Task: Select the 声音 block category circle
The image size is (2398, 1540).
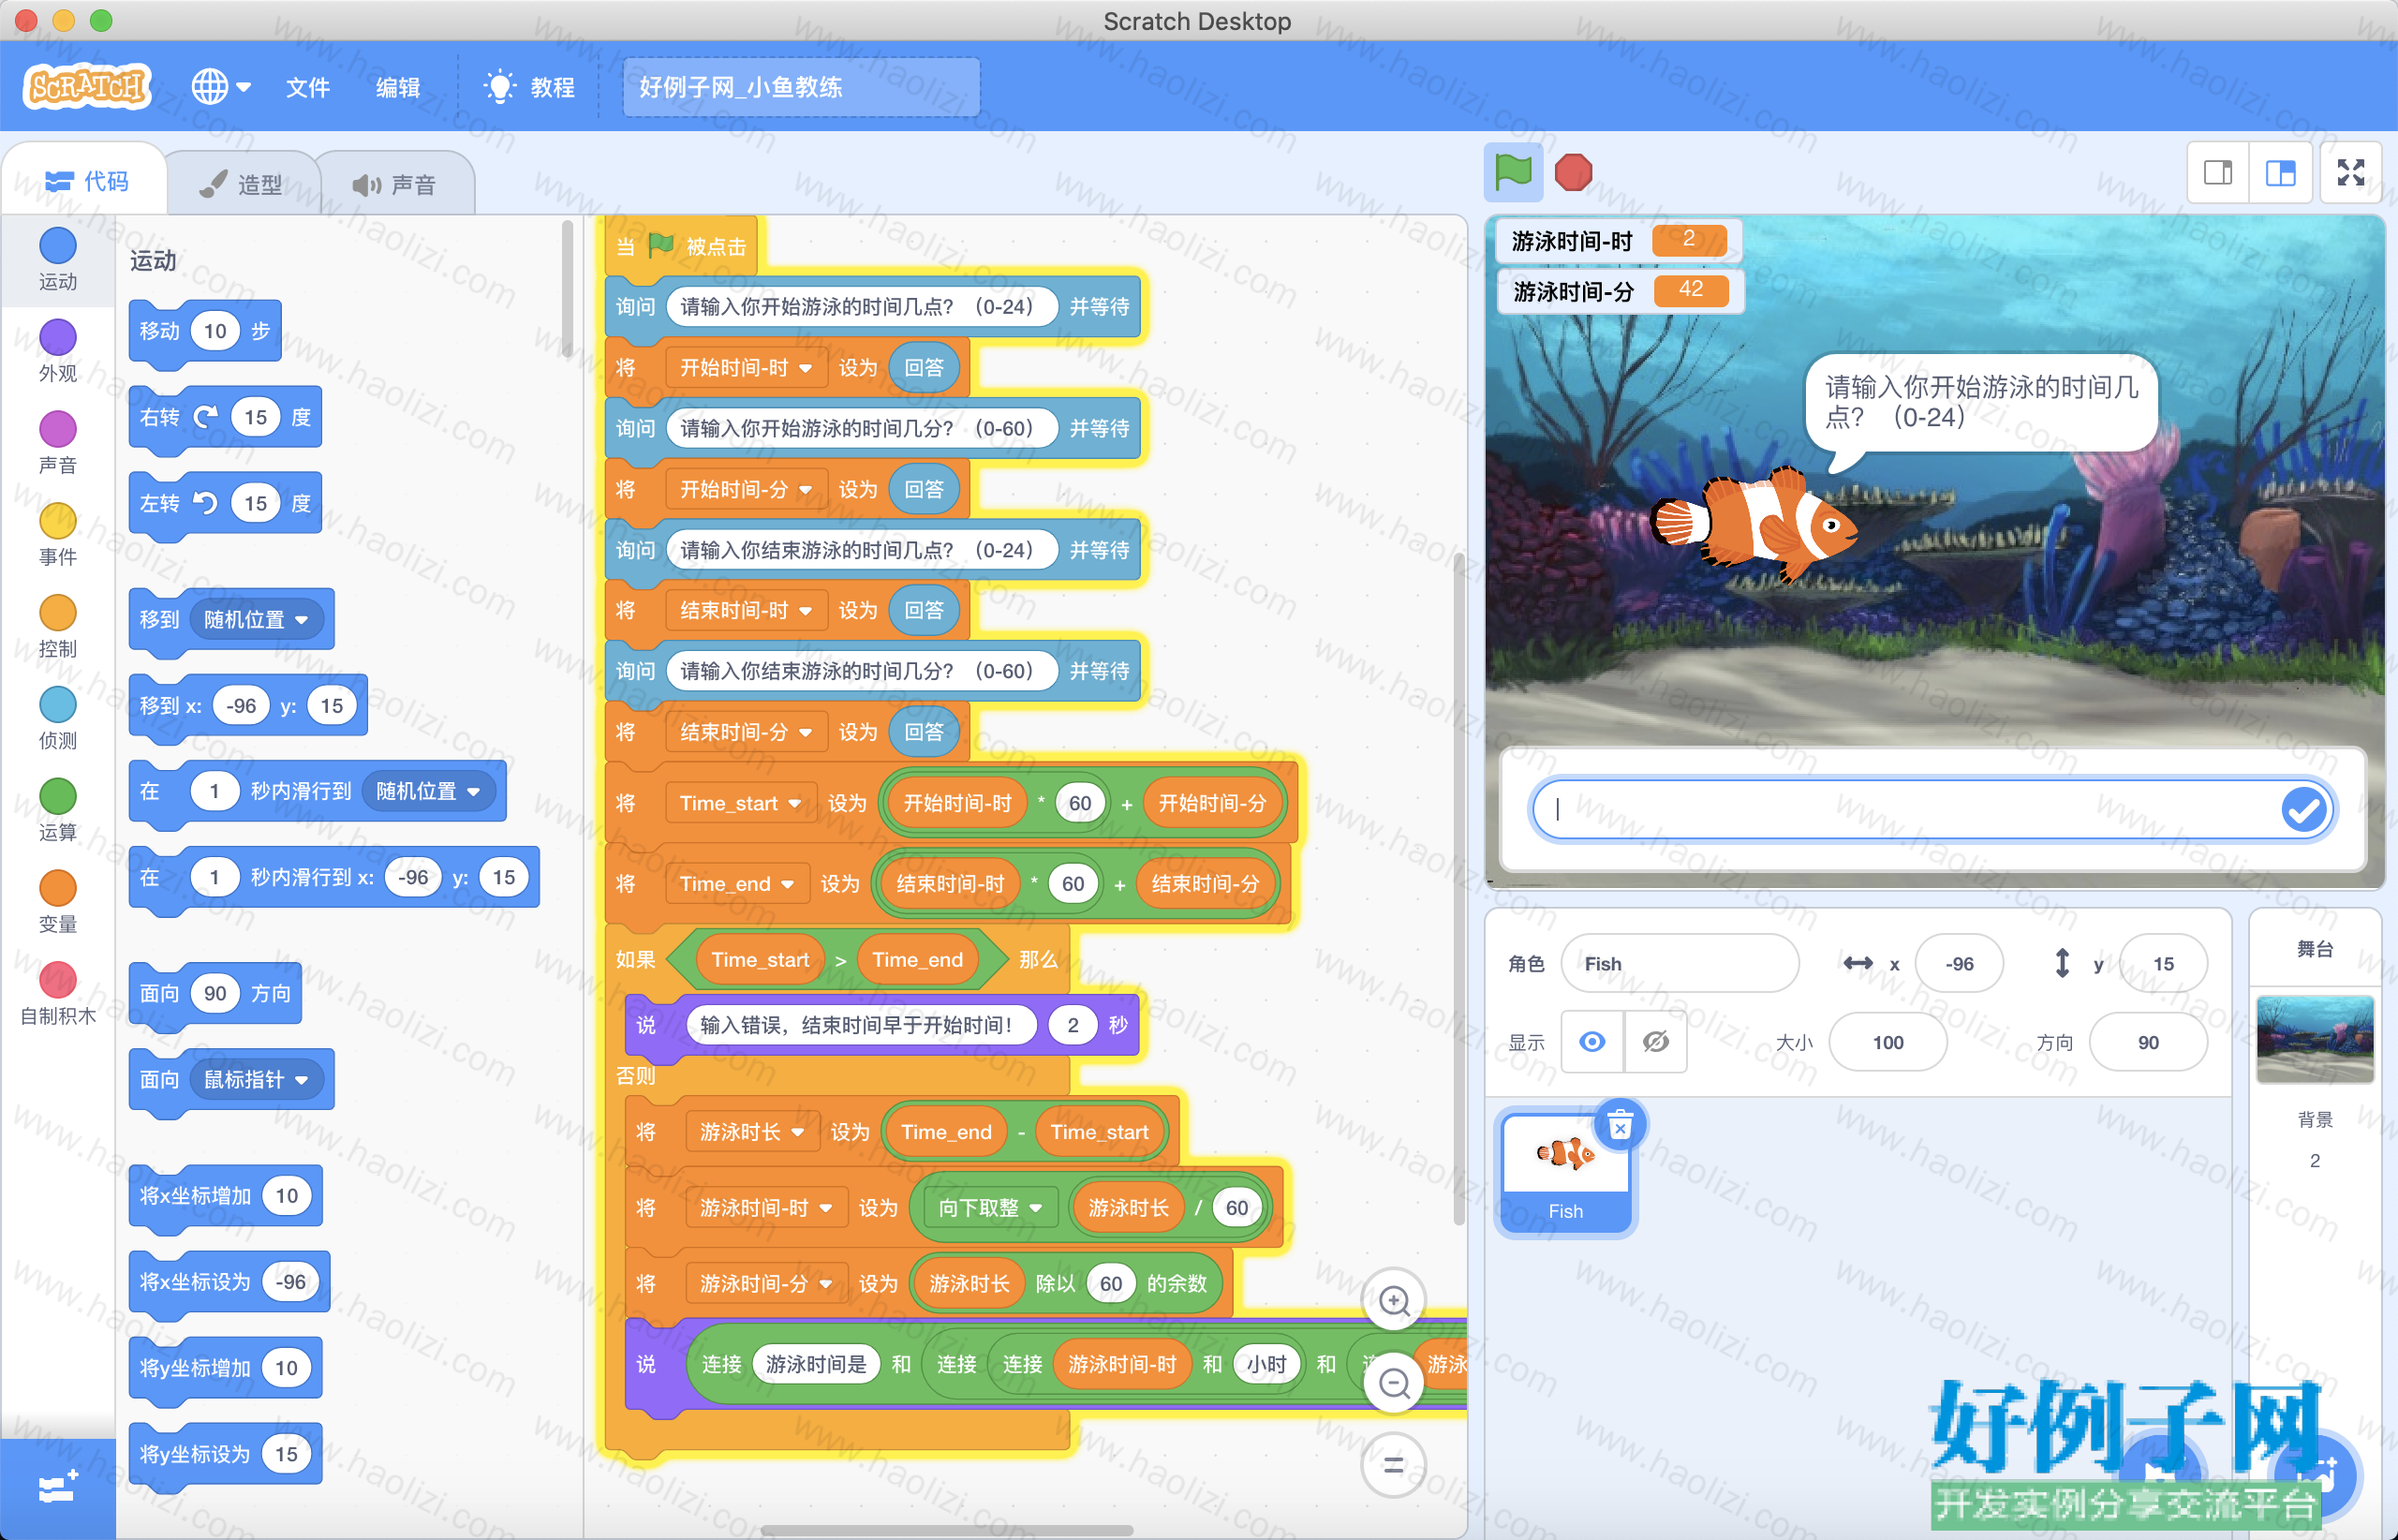Action: 58,429
